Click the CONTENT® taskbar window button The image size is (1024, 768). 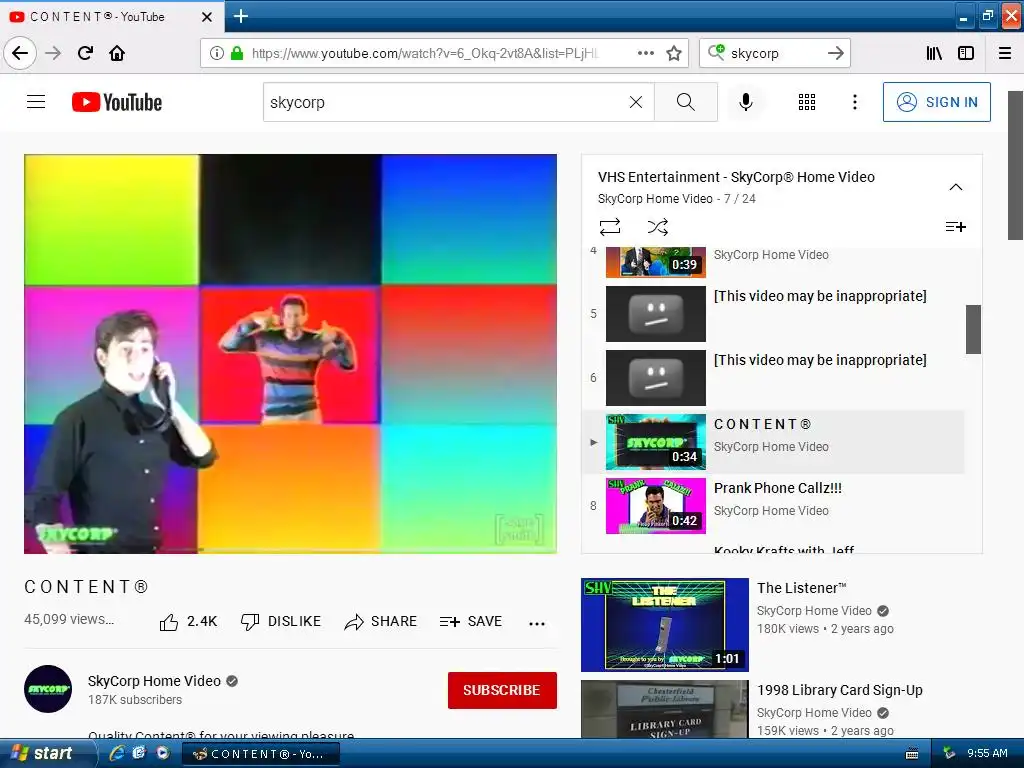pyautogui.click(x=261, y=754)
